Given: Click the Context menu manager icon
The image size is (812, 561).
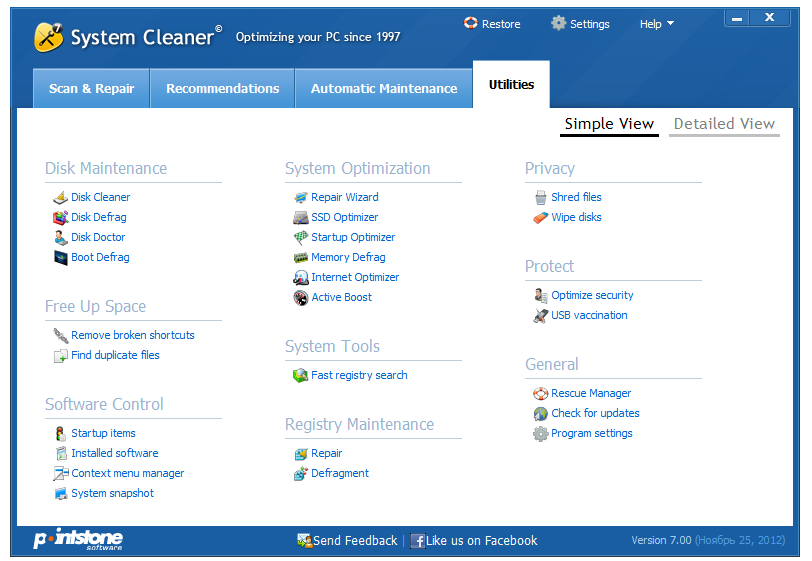Looking at the screenshot, I should click(61, 473).
